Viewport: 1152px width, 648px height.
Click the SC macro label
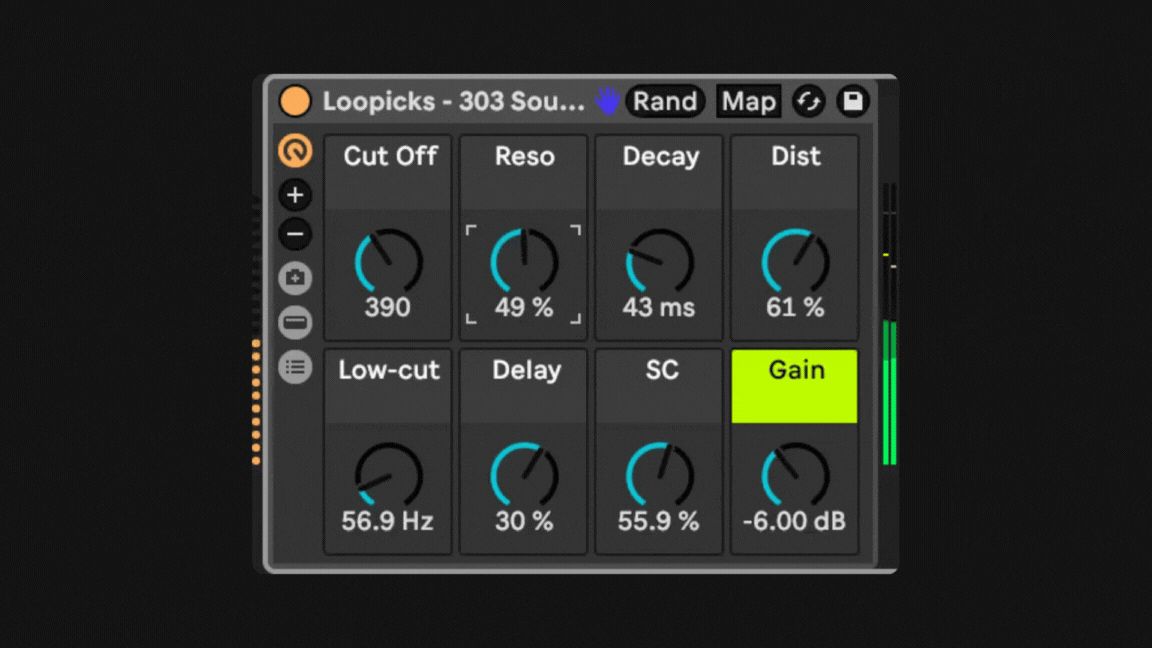tap(661, 370)
